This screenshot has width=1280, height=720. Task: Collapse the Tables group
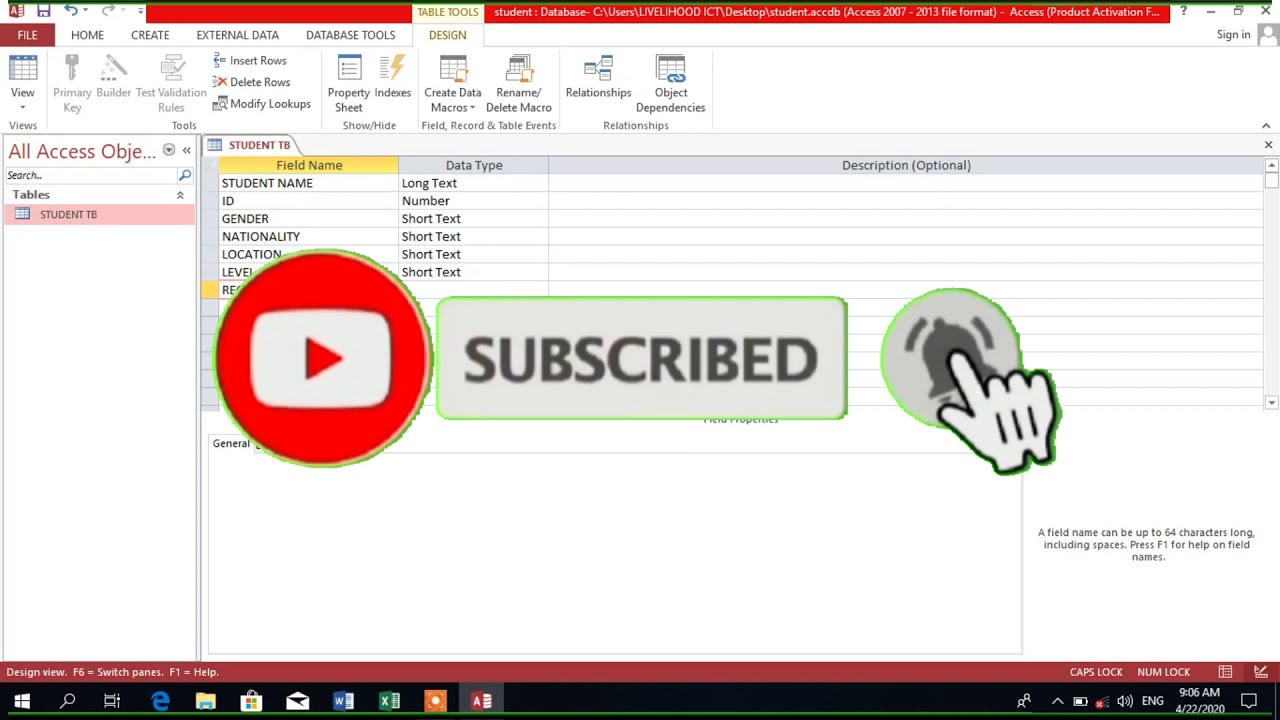coord(180,195)
